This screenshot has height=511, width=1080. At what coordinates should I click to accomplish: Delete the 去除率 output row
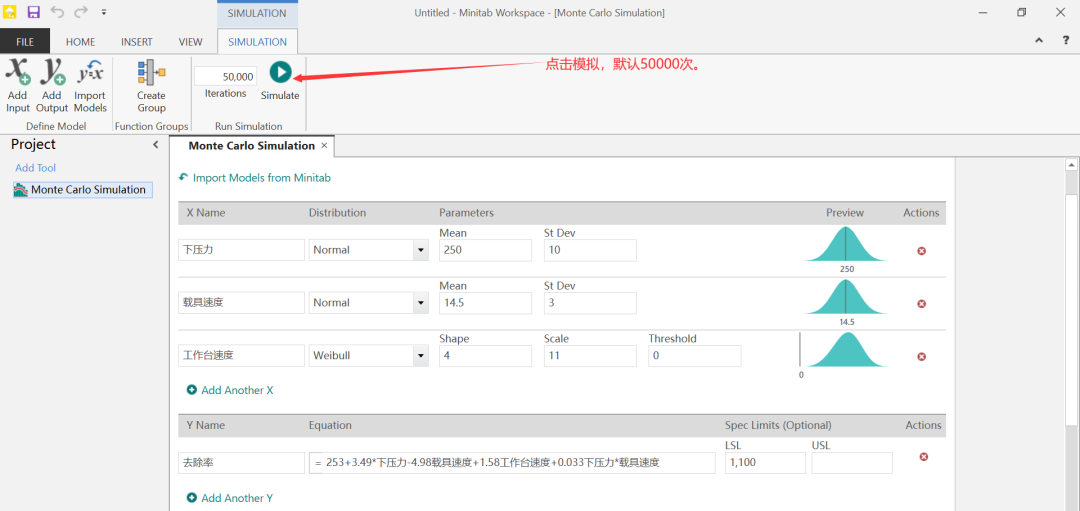tap(924, 457)
